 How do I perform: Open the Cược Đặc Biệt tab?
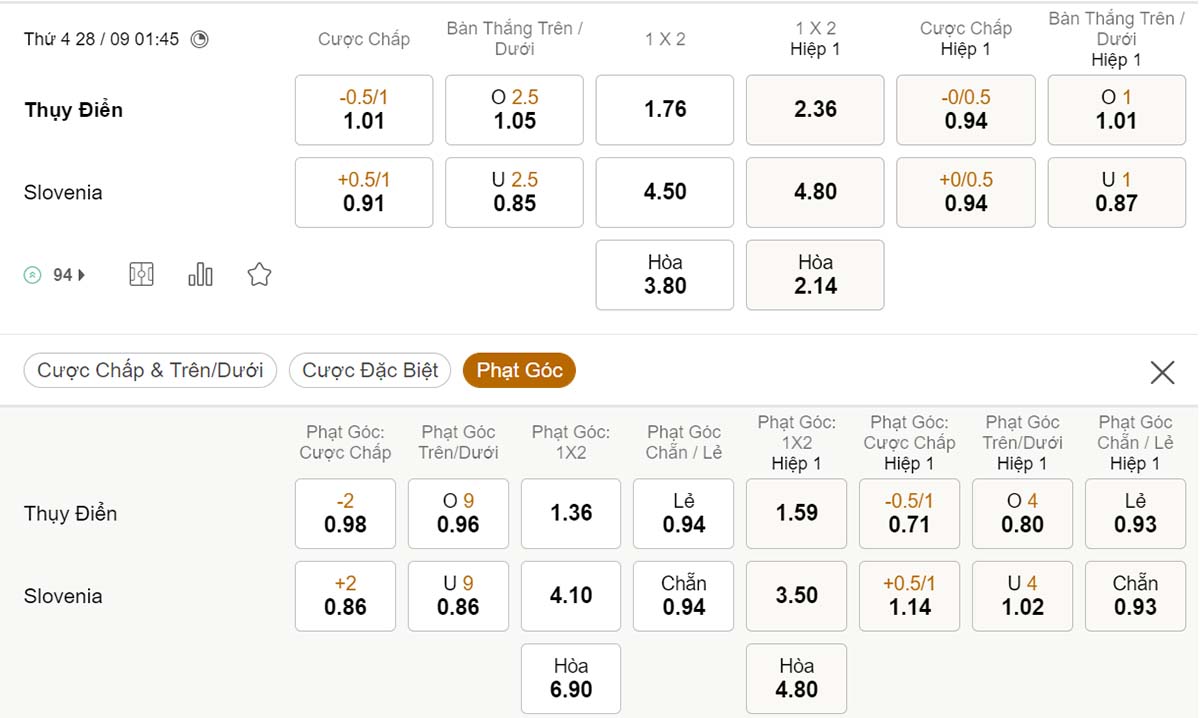(368, 370)
